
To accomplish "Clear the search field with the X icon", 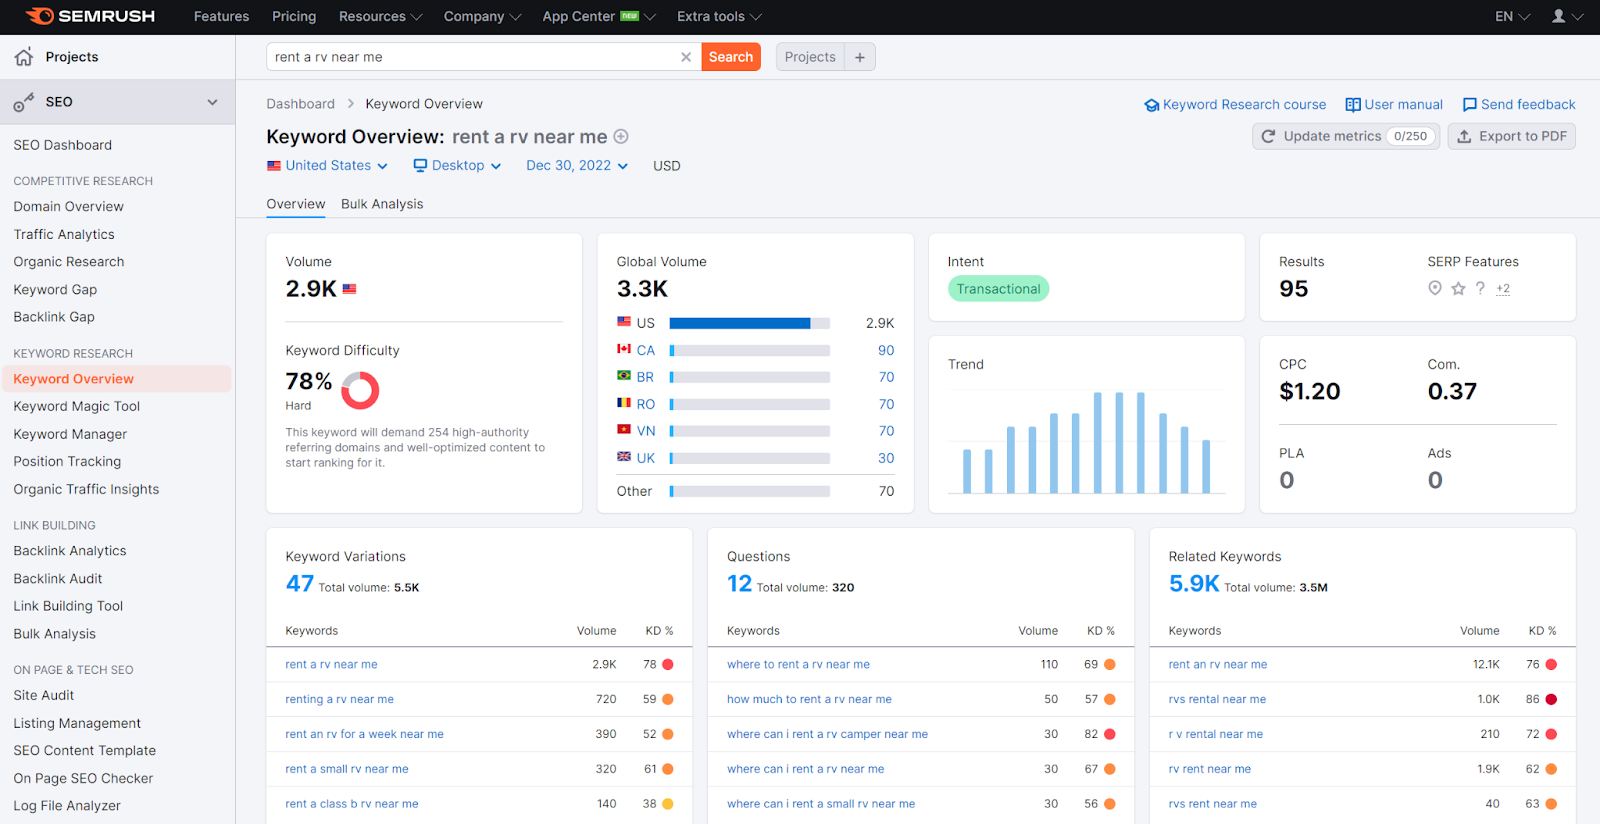I will click(686, 57).
